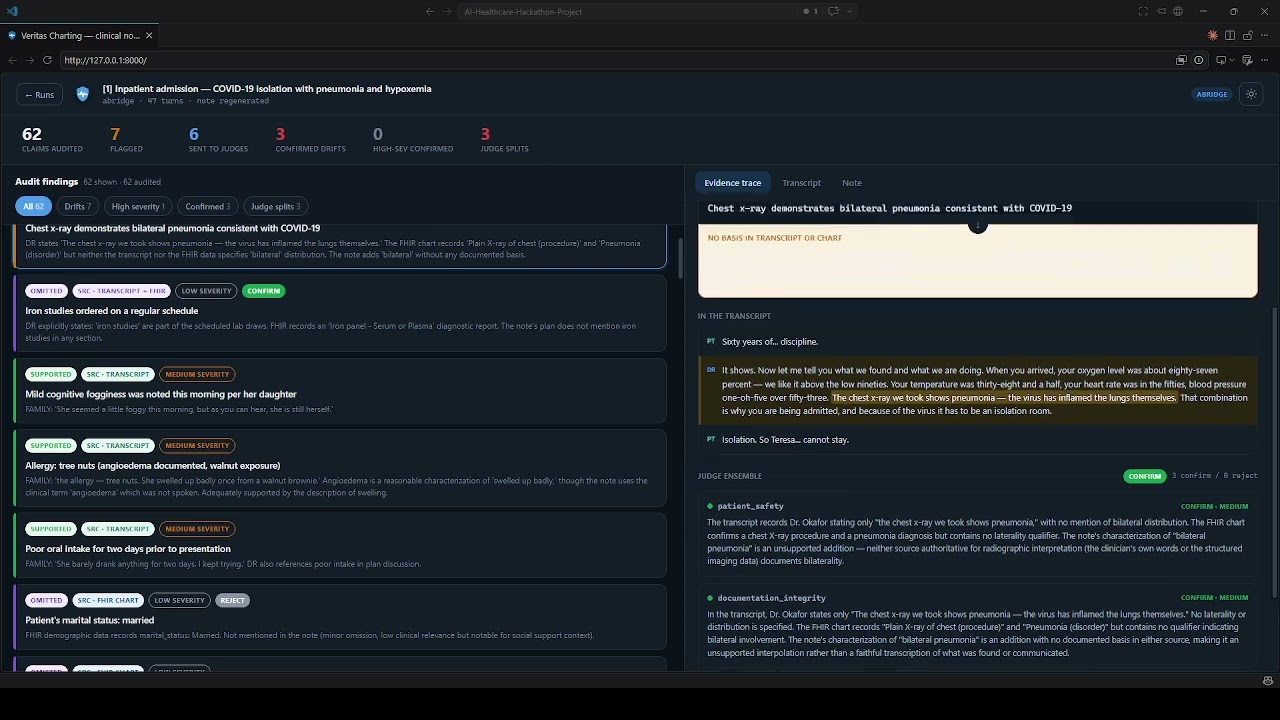Switch to the Note tab
1280x720 pixels.
852,183
